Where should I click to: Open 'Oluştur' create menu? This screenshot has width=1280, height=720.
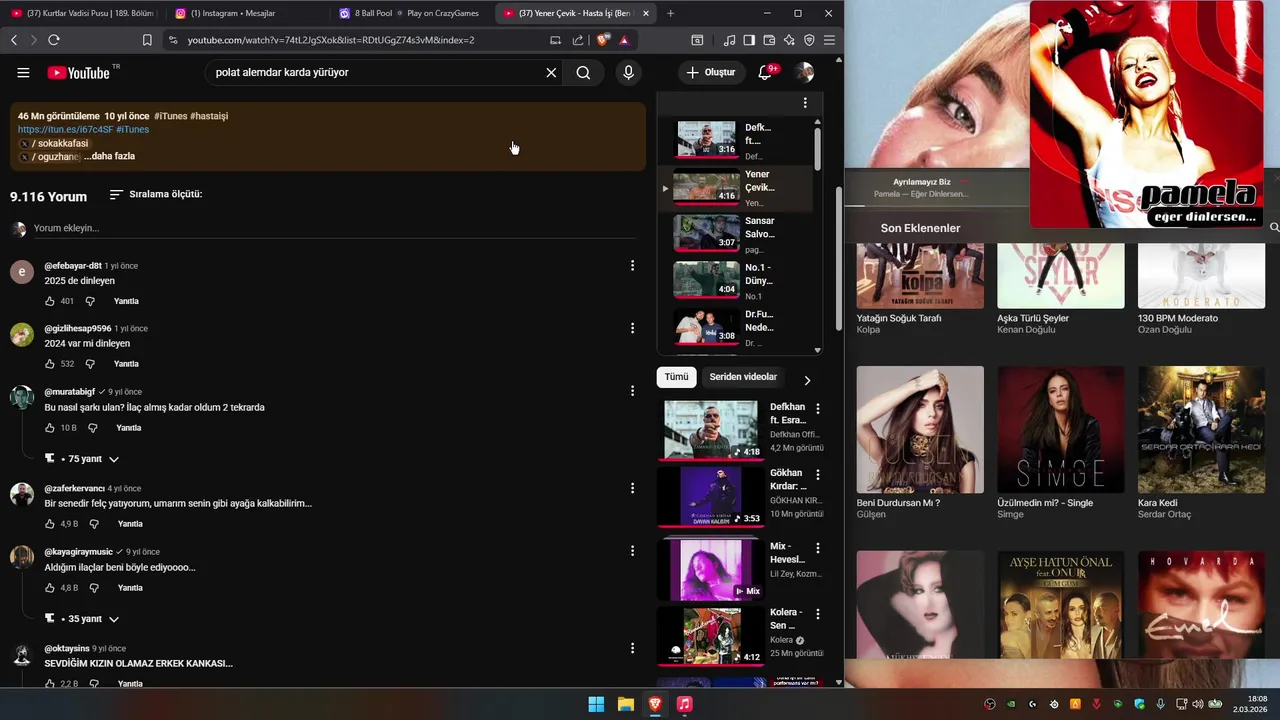point(711,72)
